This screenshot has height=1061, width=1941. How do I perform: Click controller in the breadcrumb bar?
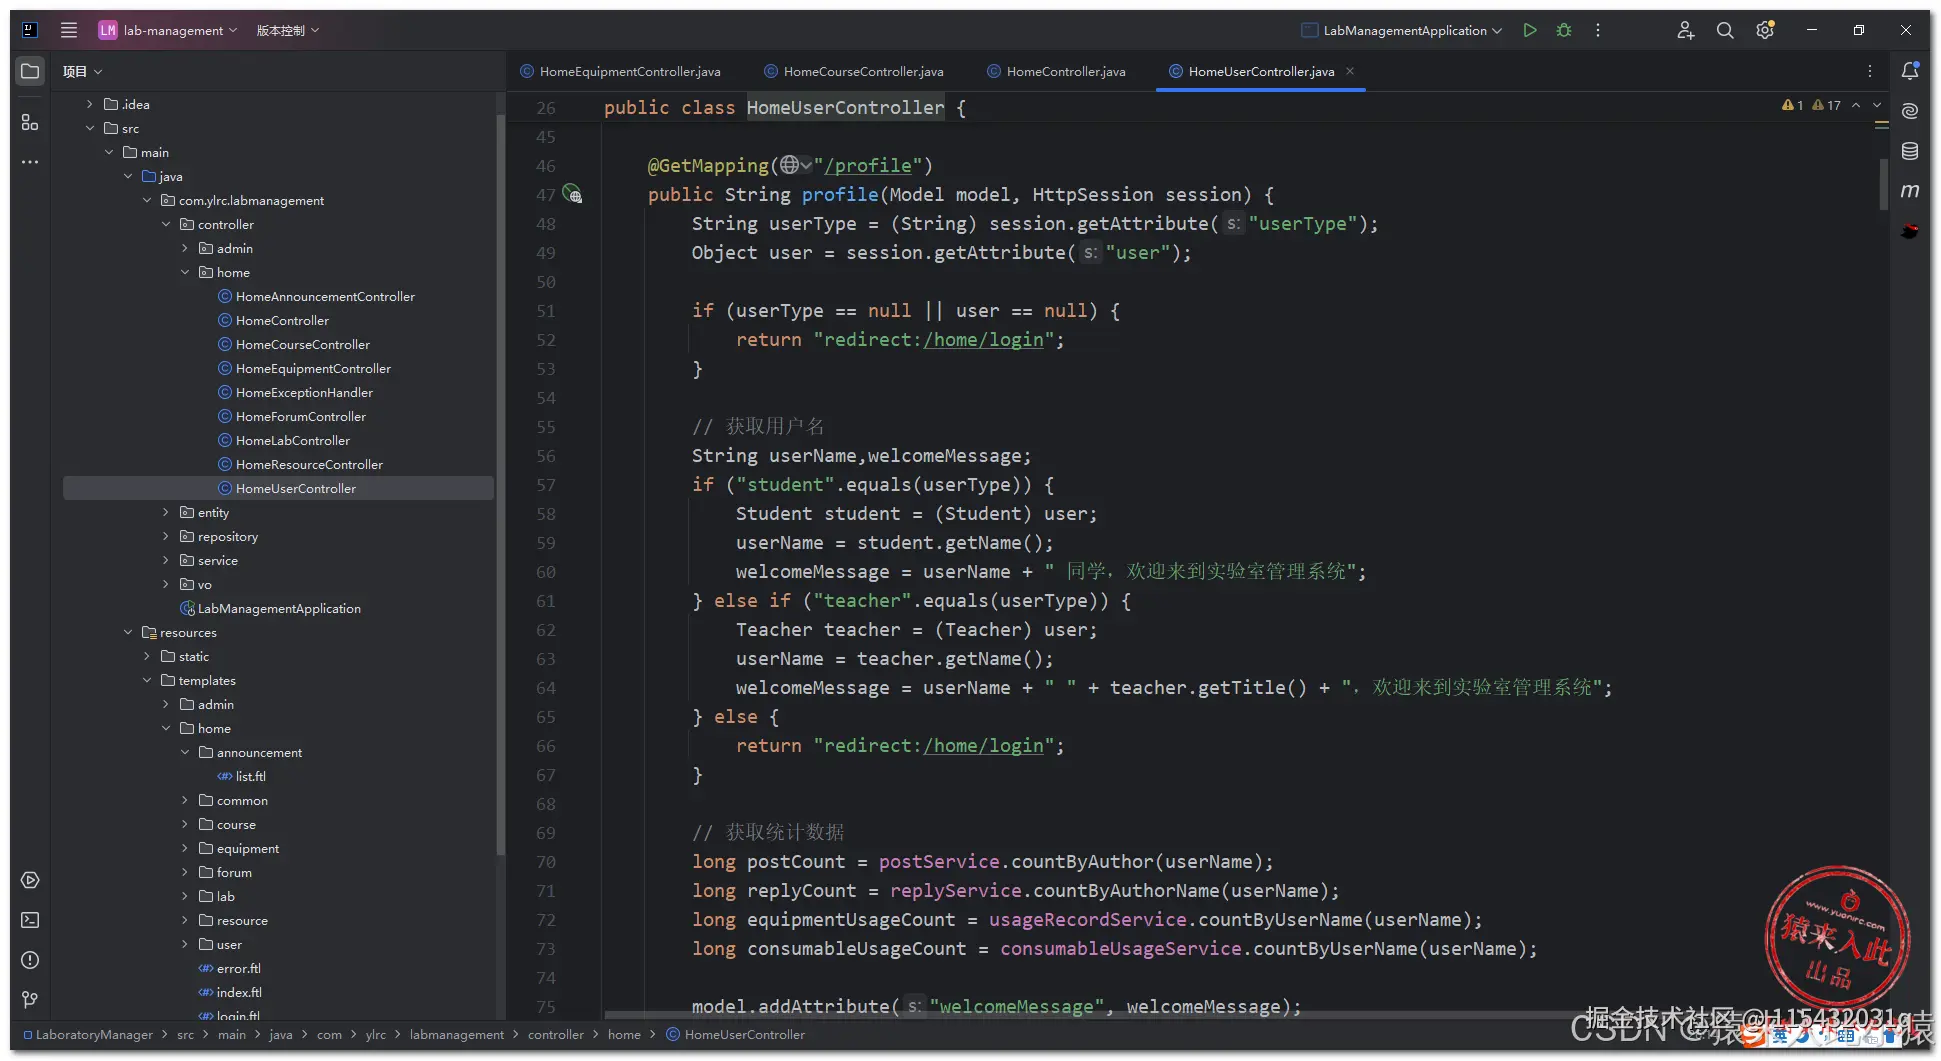[x=555, y=1034]
